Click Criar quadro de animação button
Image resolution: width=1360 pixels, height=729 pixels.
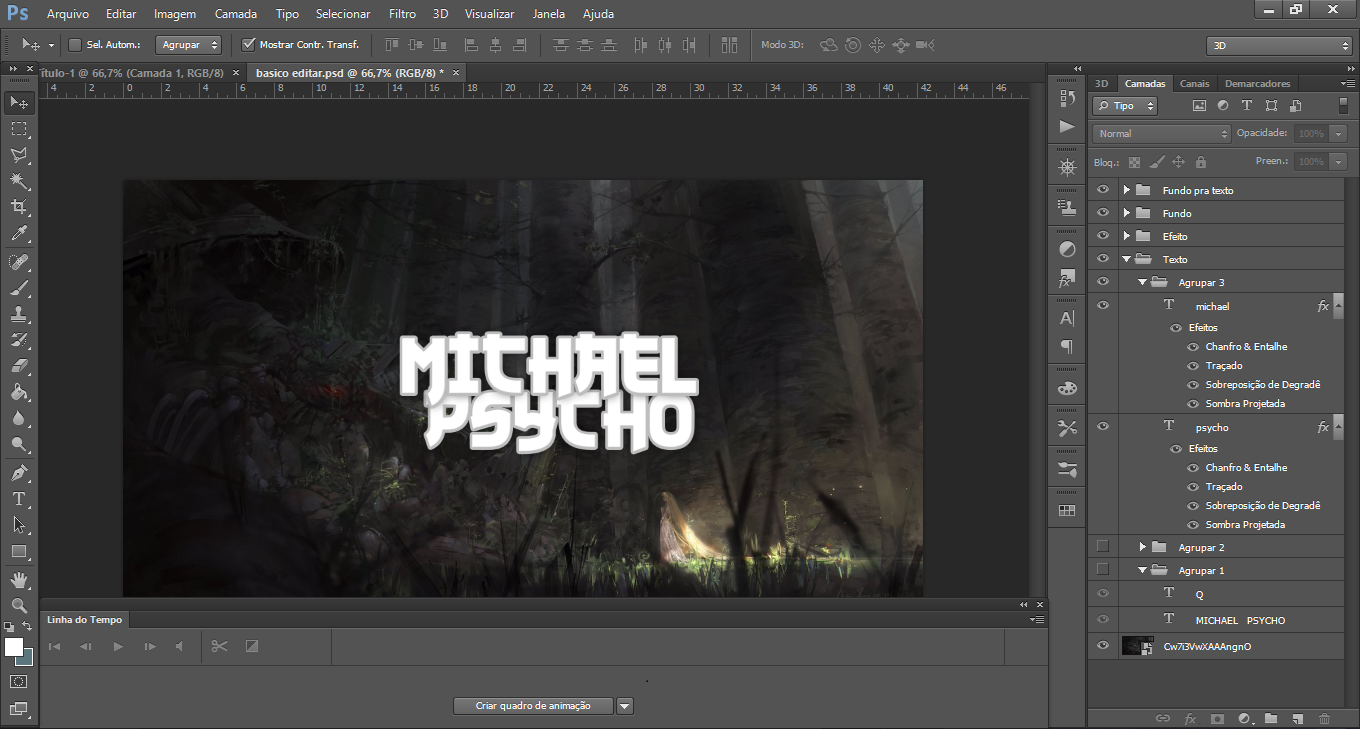pos(533,706)
